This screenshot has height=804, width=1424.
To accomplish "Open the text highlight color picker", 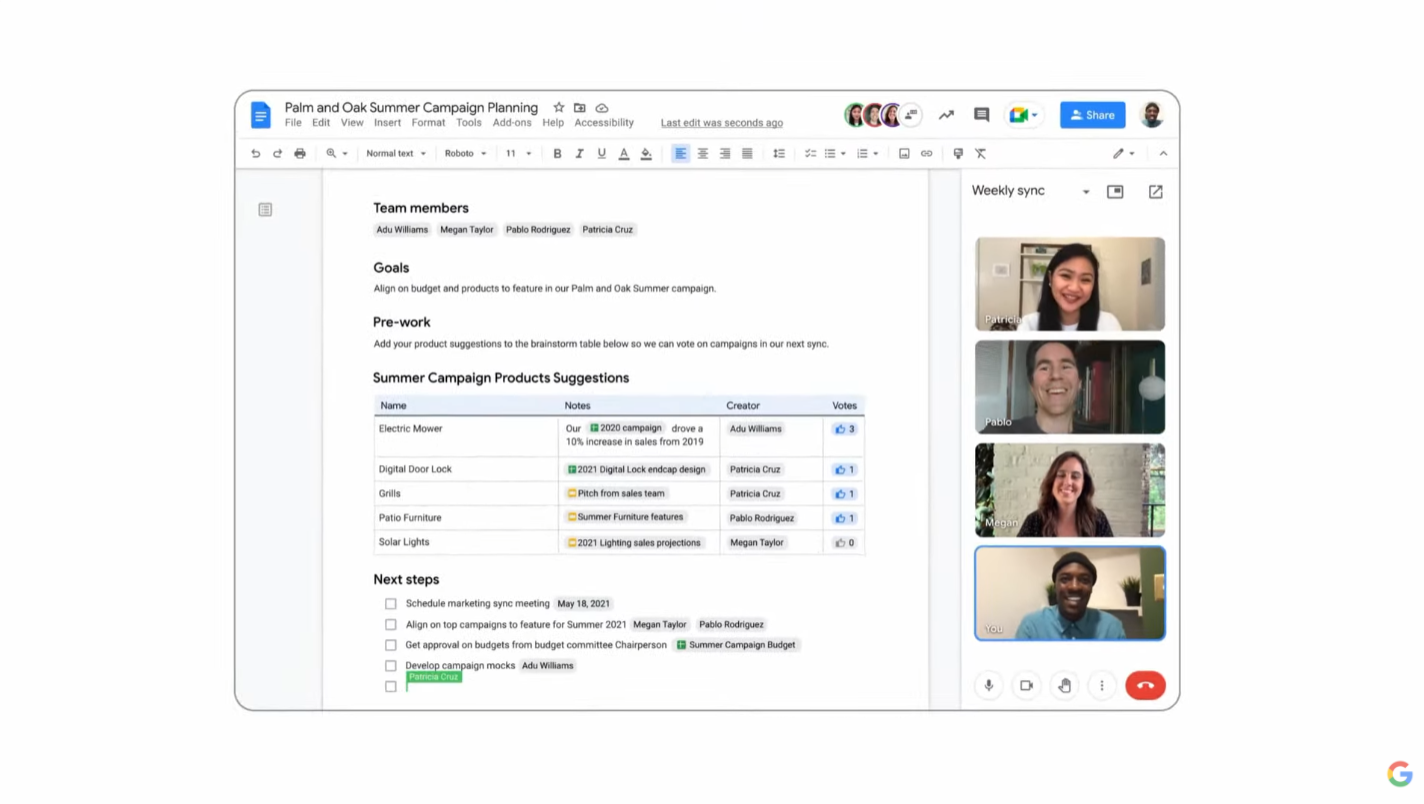I will click(x=646, y=154).
